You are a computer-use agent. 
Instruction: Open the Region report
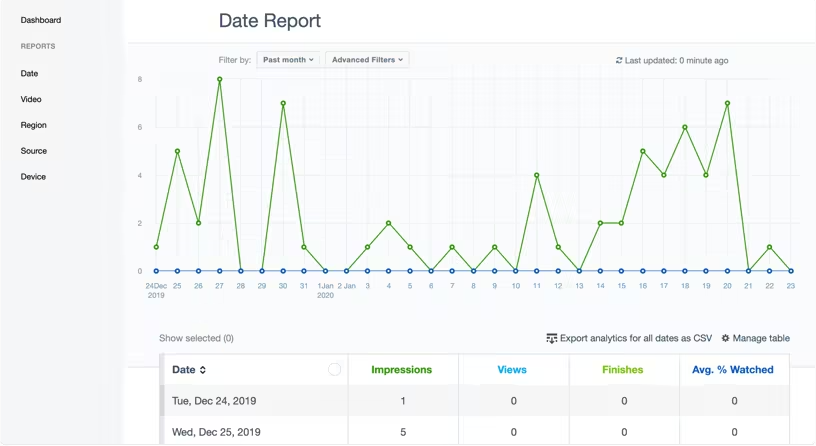[33, 125]
